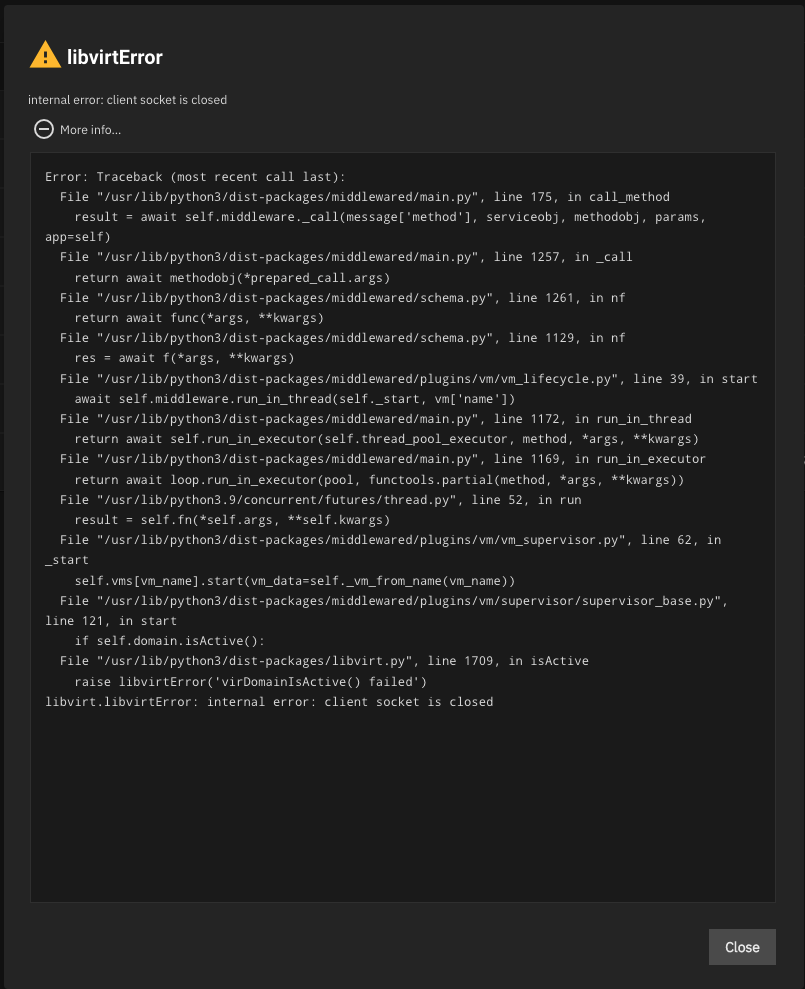Click the run_in_thread line 1172 entry
Image resolution: width=805 pixels, height=989 pixels.
pyautogui.click(x=376, y=419)
